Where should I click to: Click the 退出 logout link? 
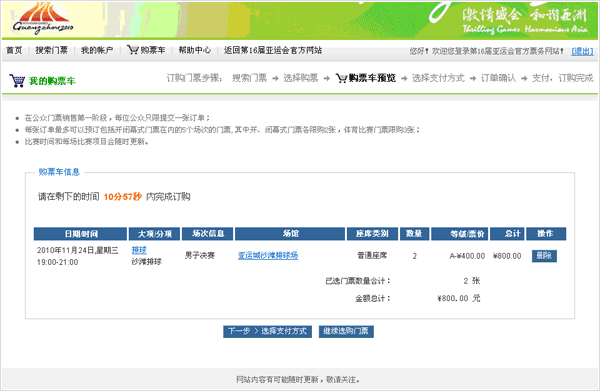582,51
